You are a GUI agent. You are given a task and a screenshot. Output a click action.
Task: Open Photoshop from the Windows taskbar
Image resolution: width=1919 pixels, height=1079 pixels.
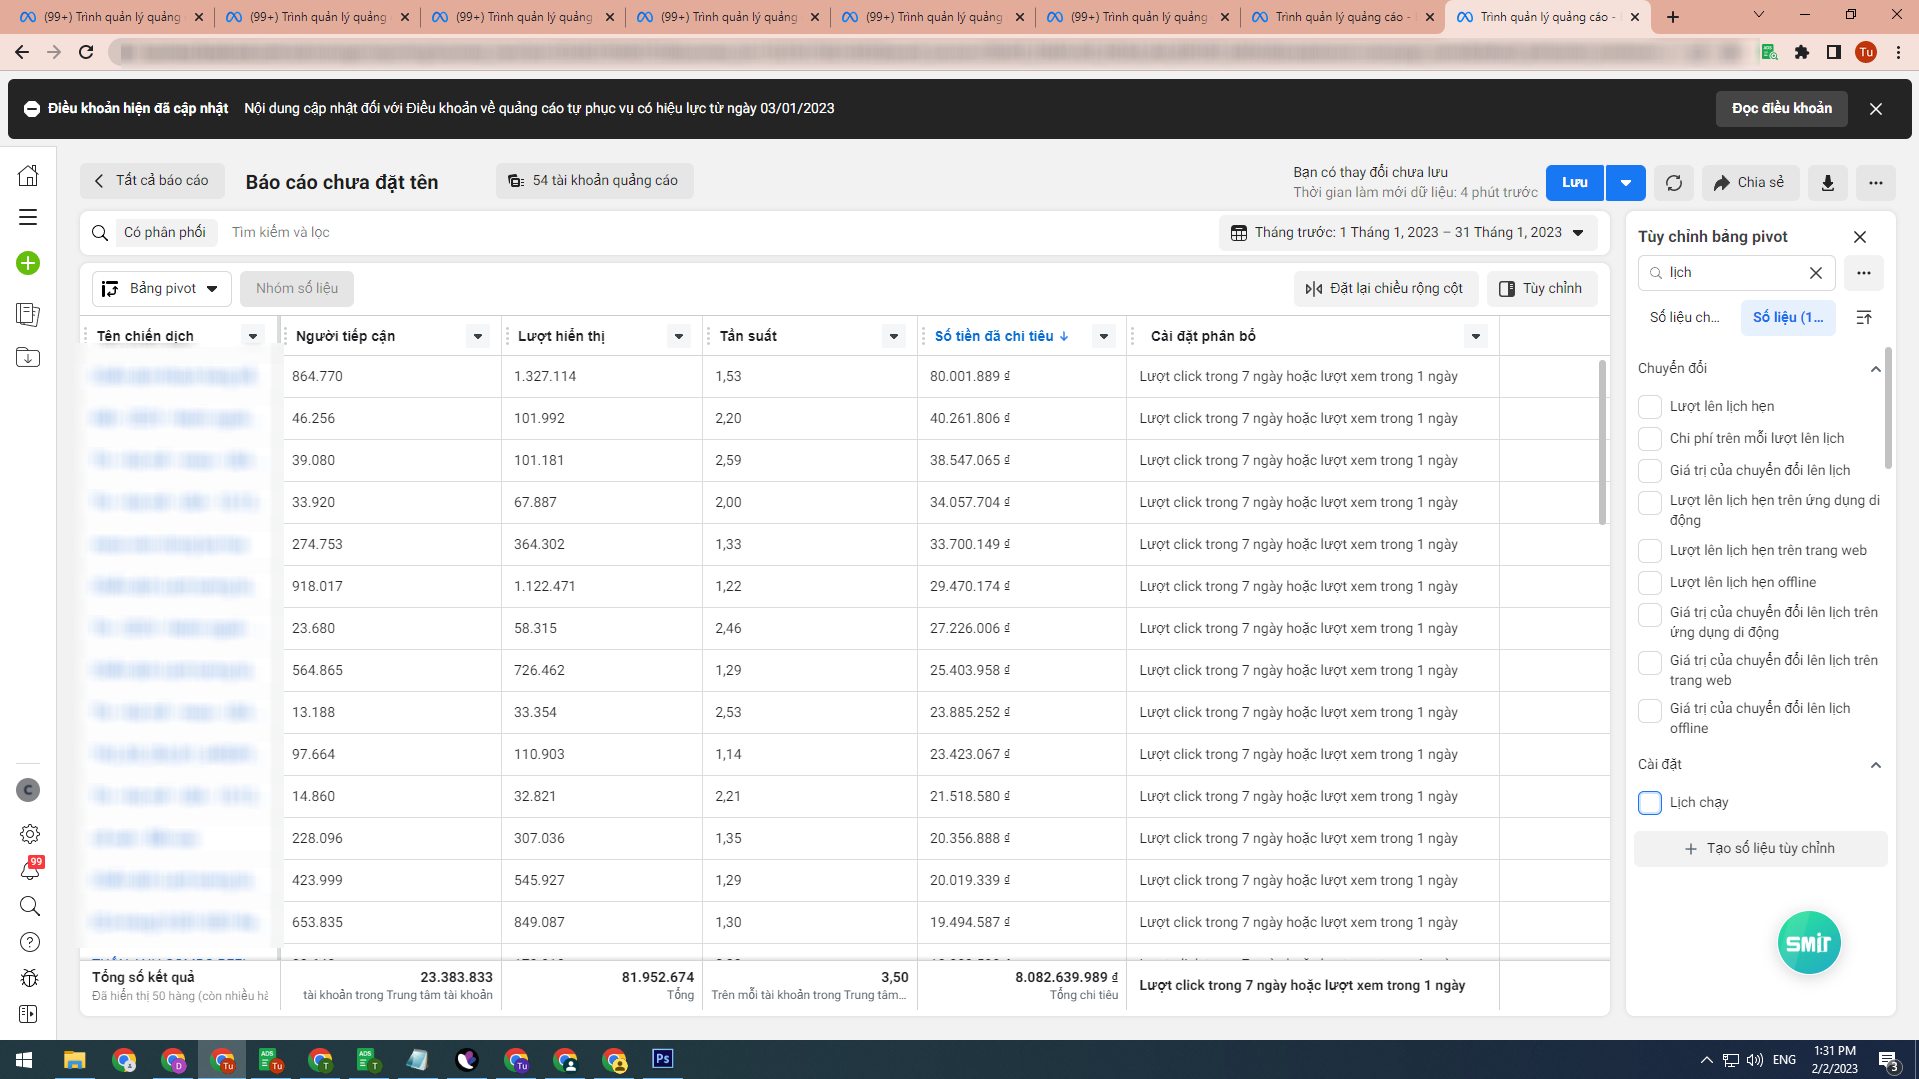pos(662,1059)
